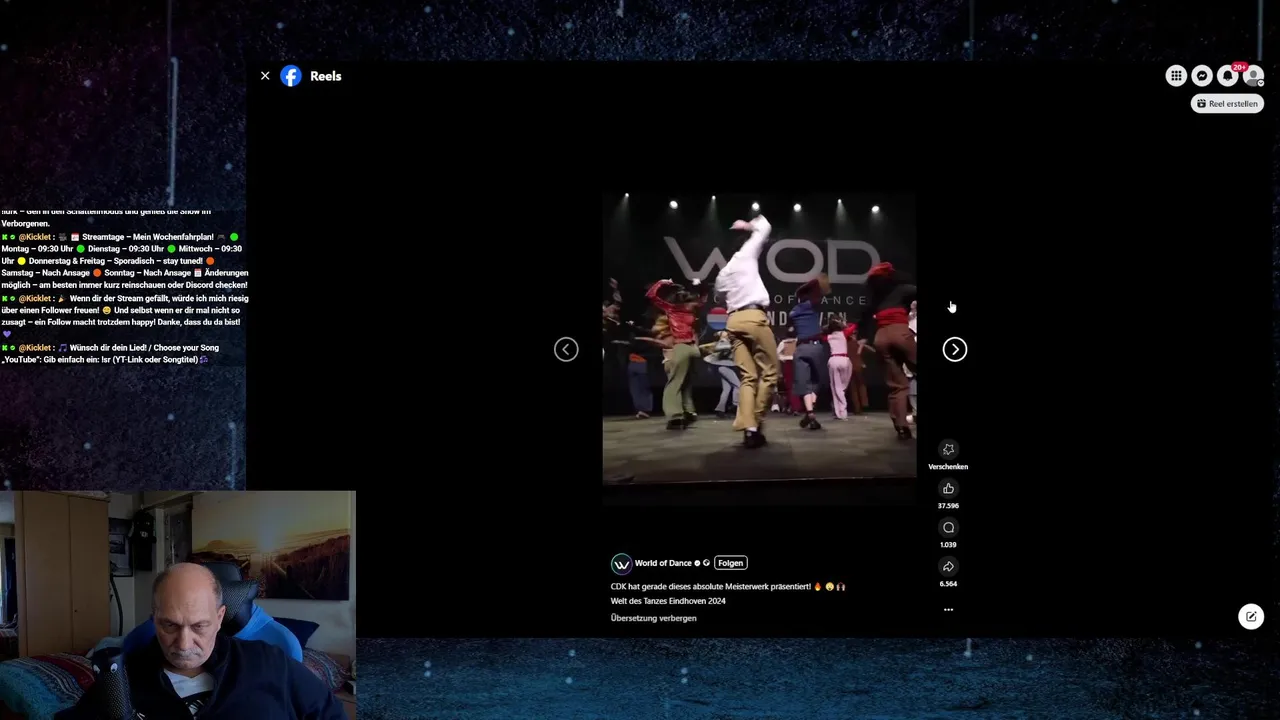
Task: Open World of Dance profile avatar
Action: [621, 564]
